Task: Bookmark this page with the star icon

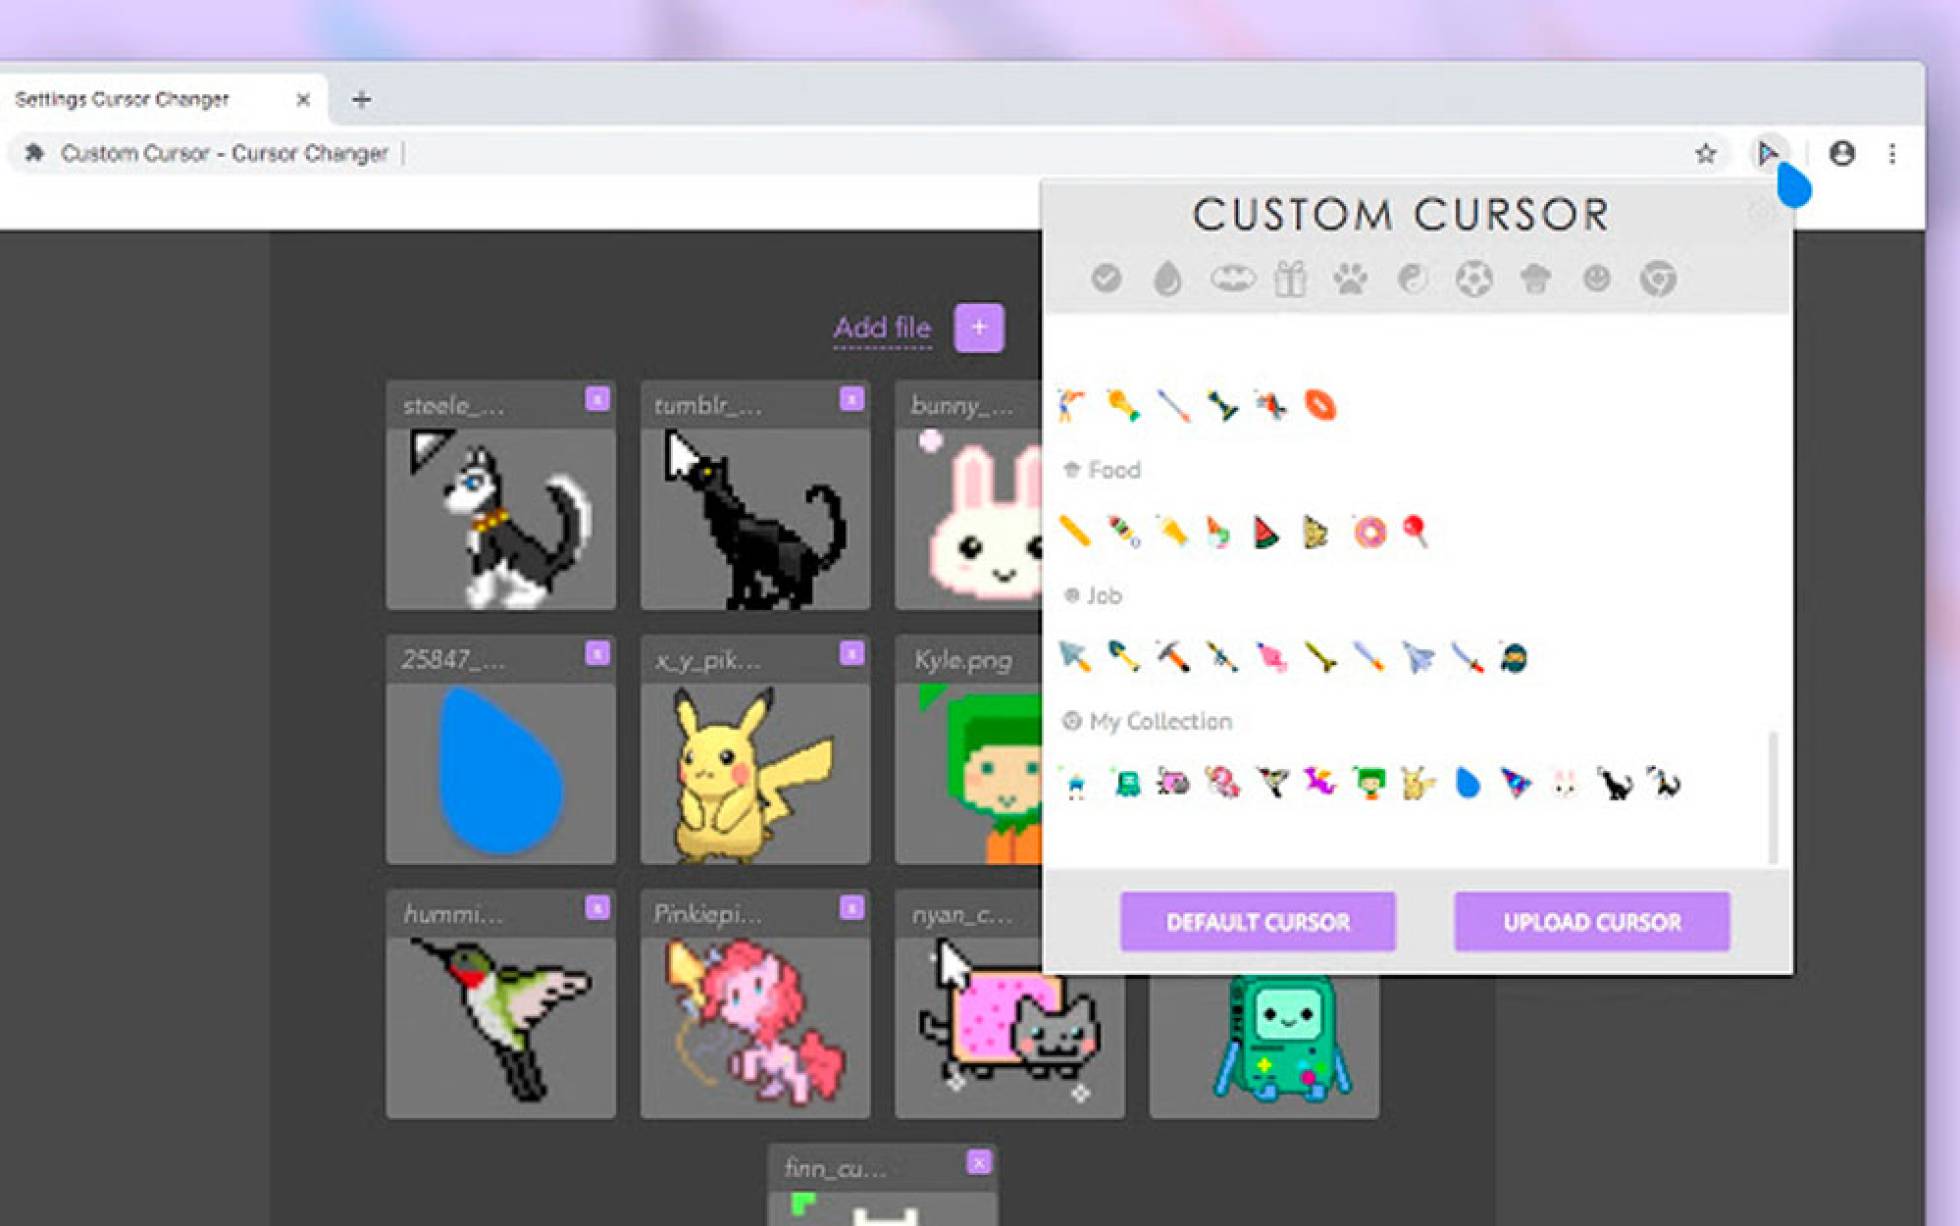Action: (1706, 153)
